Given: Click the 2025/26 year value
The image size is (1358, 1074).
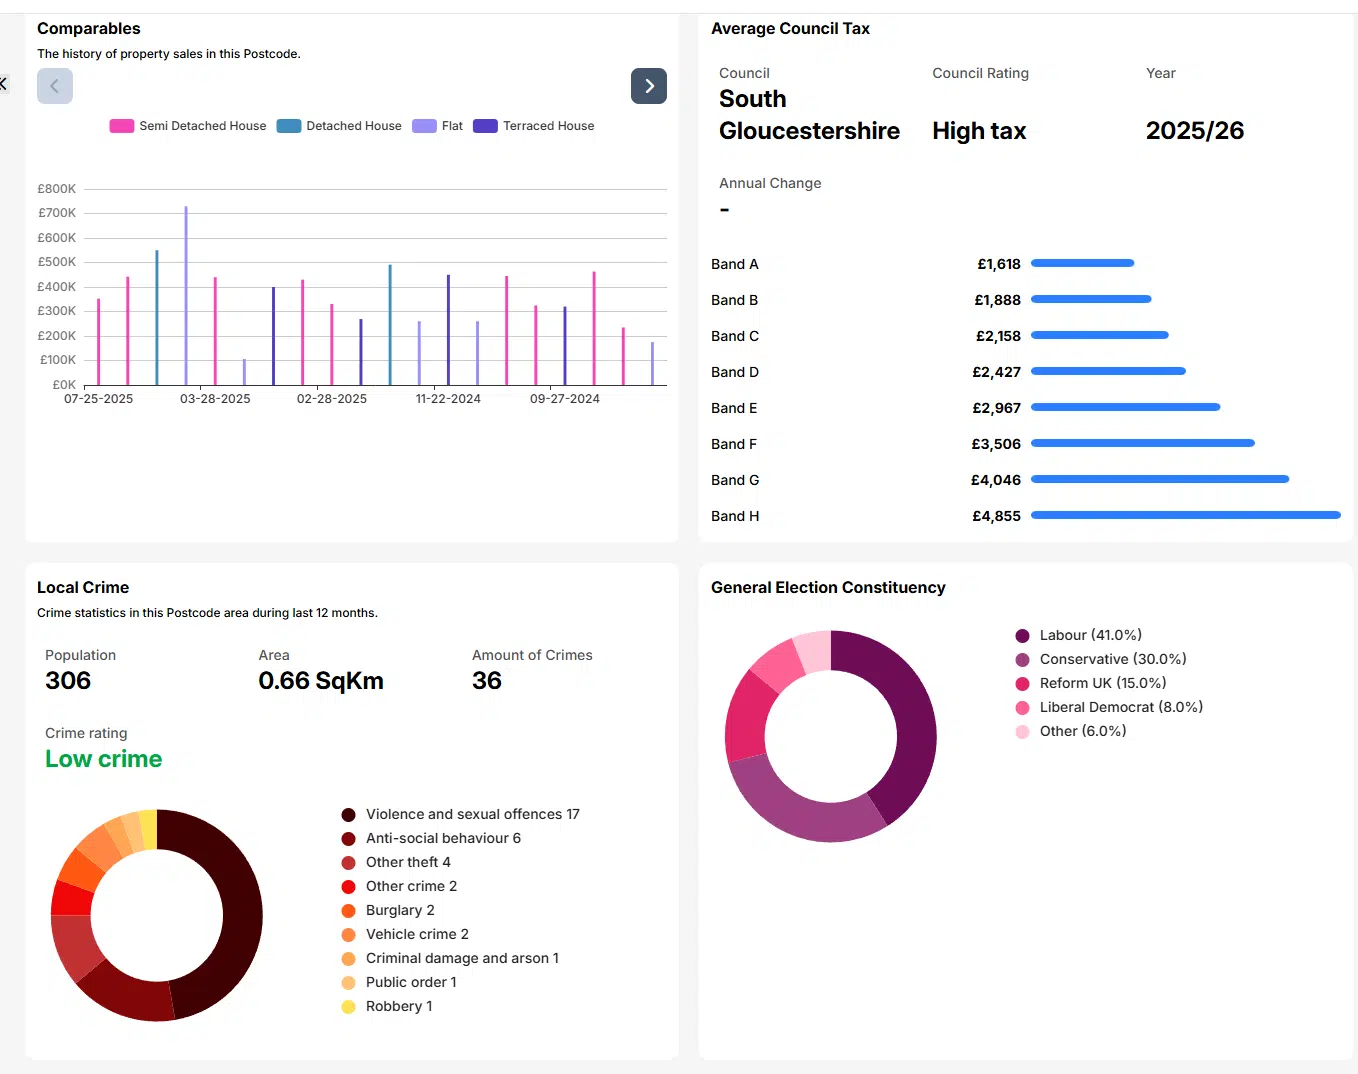Looking at the screenshot, I should [x=1195, y=131].
